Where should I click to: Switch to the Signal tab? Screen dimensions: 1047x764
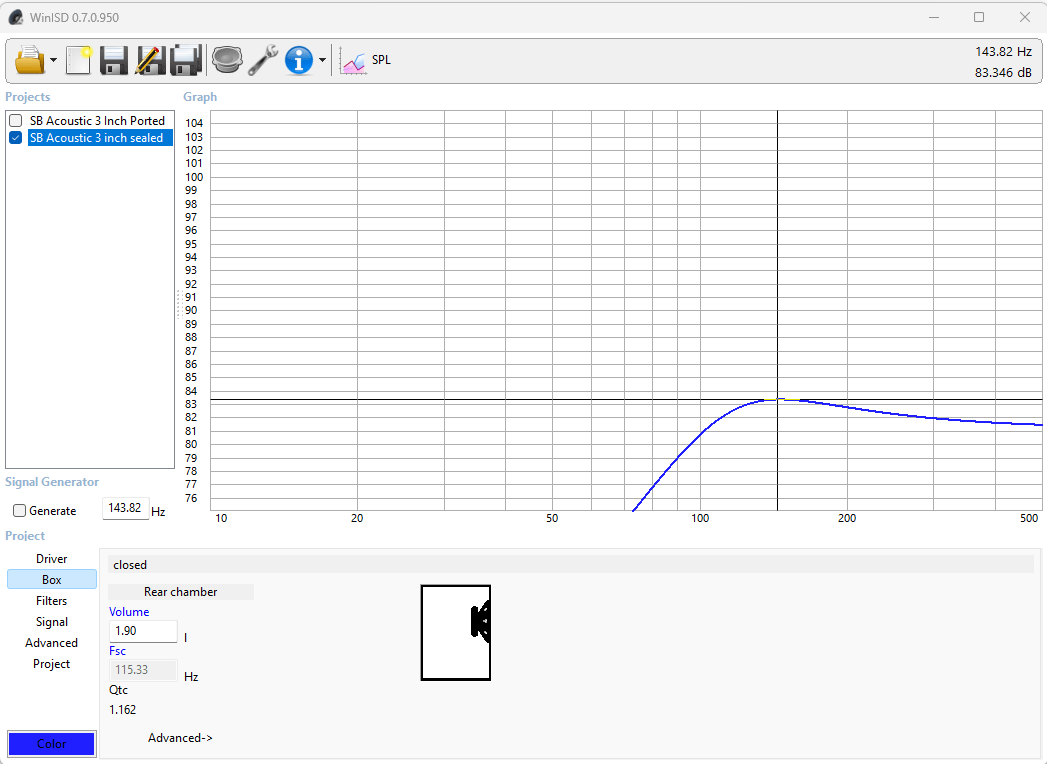(51, 622)
